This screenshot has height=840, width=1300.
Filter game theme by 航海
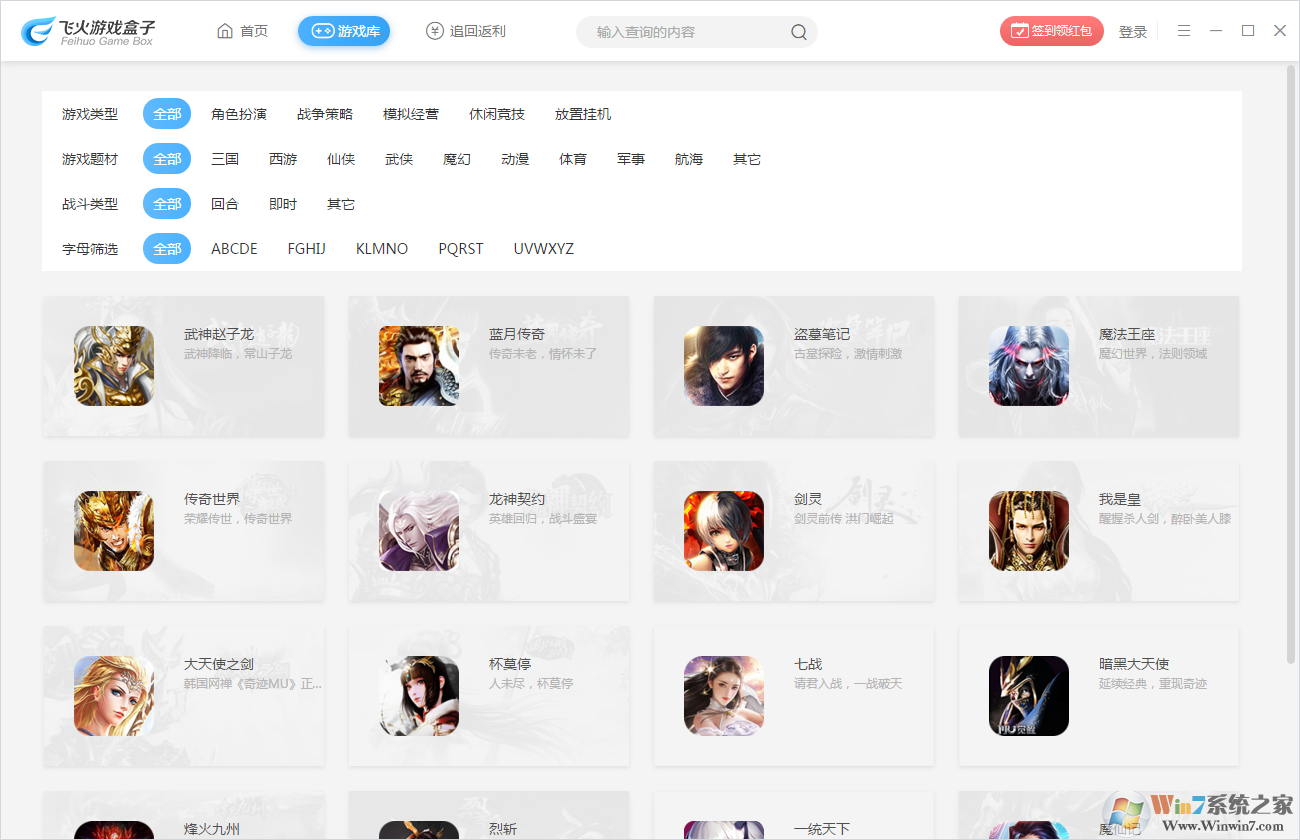pos(689,159)
